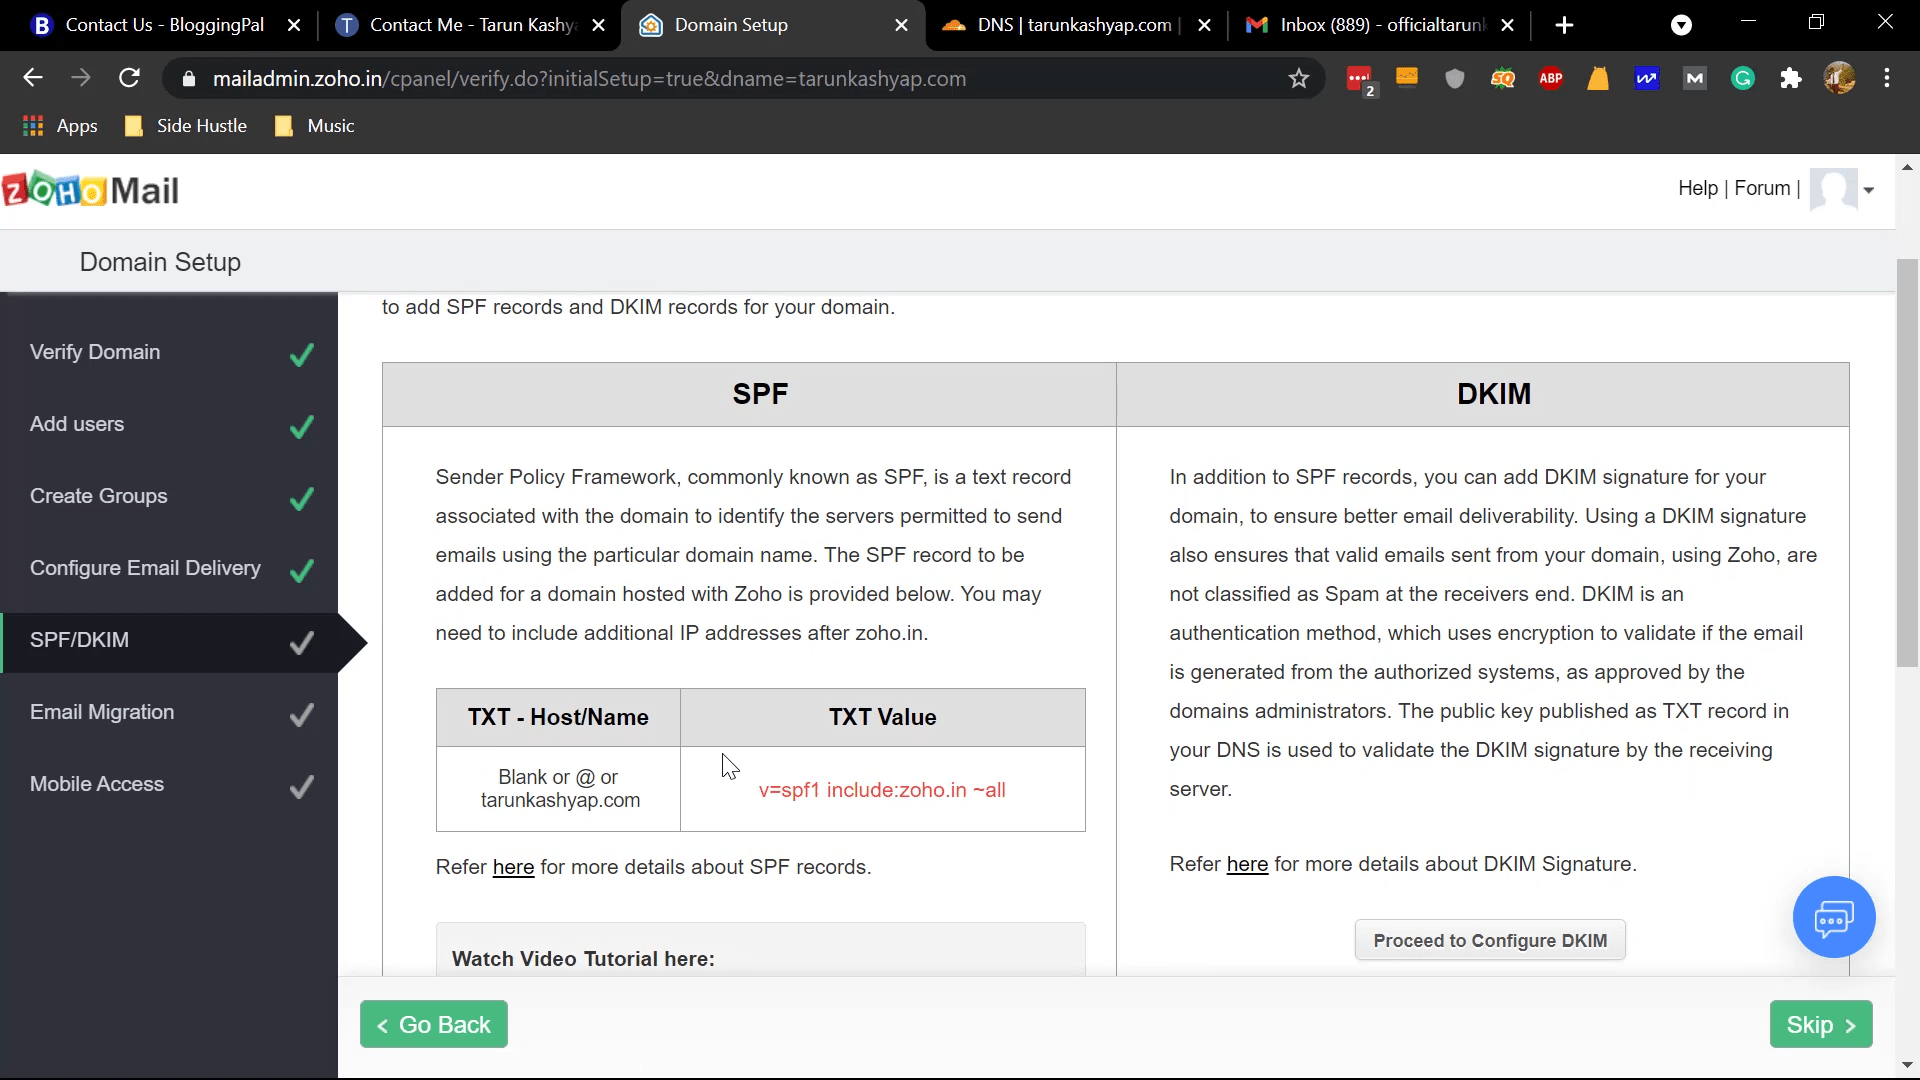Image resolution: width=1920 pixels, height=1080 pixels.
Task: Toggle the Configure Email Delivery checkmark
Action: 302,570
